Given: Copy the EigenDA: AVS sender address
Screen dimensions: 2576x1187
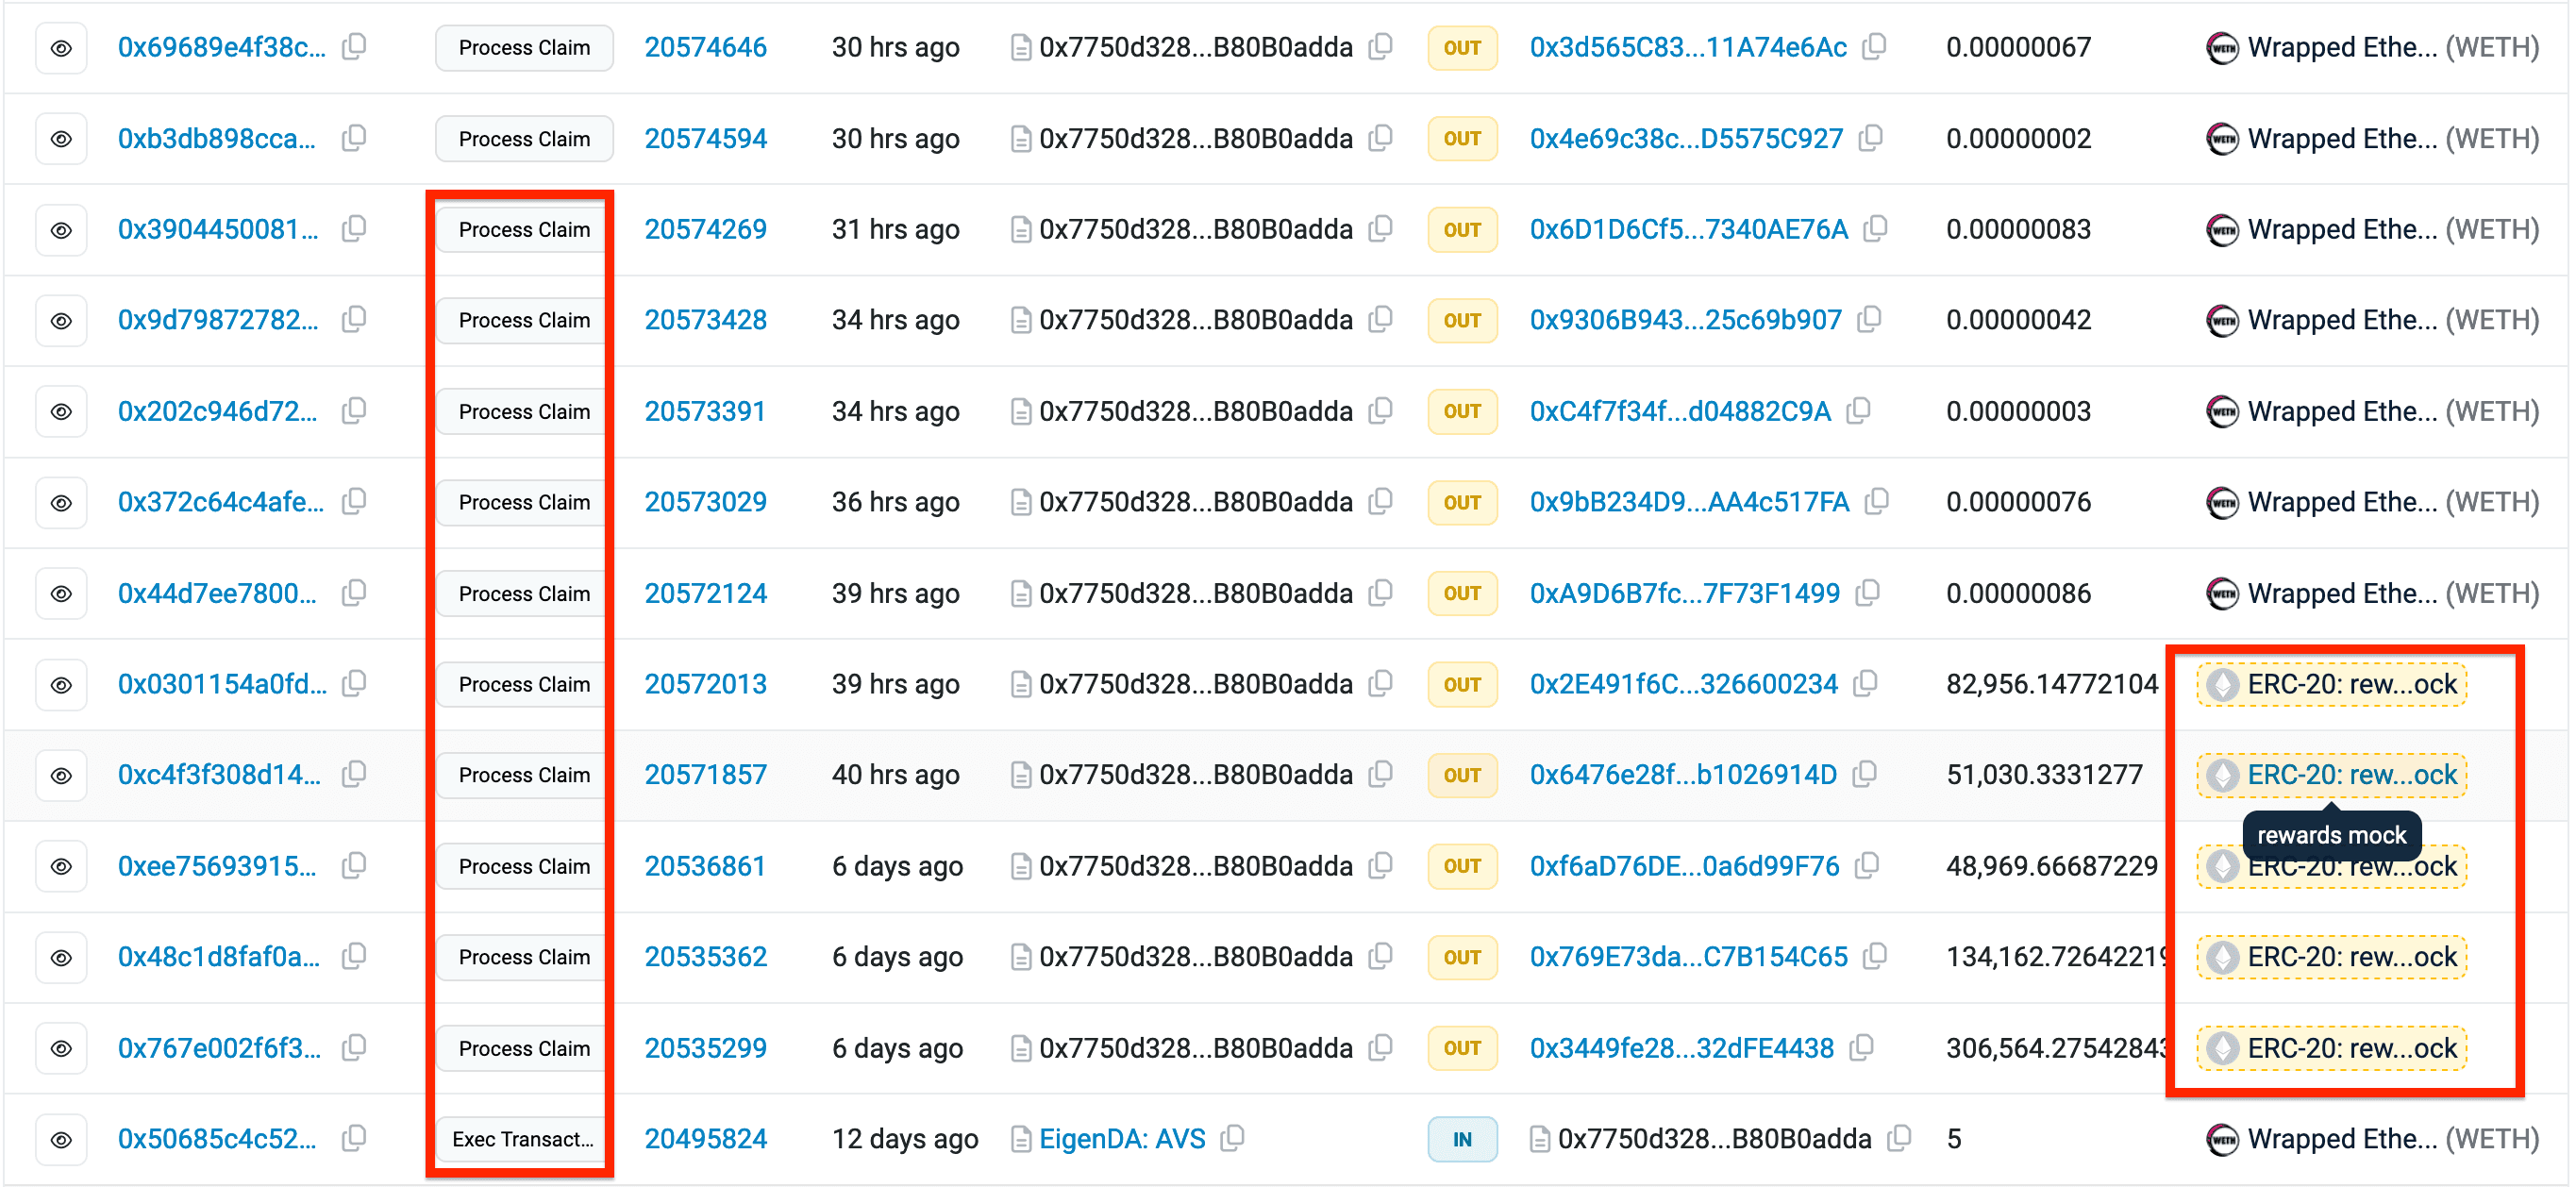Looking at the screenshot, I should pos(1233,1138).
